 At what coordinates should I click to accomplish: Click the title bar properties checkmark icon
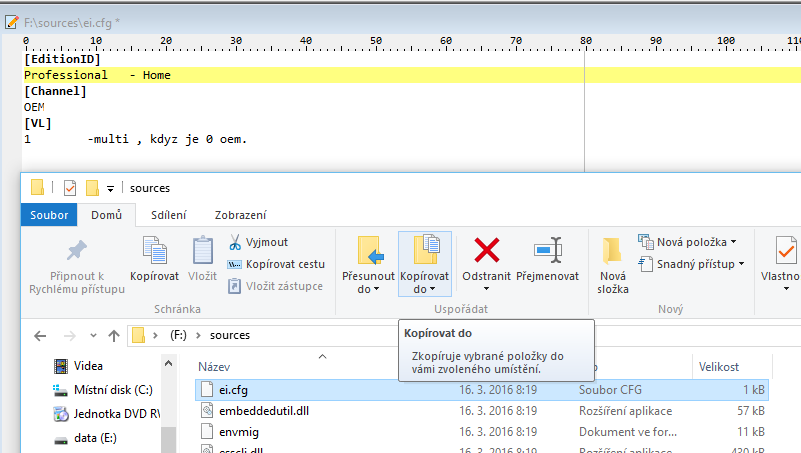[x=70, y=188]
